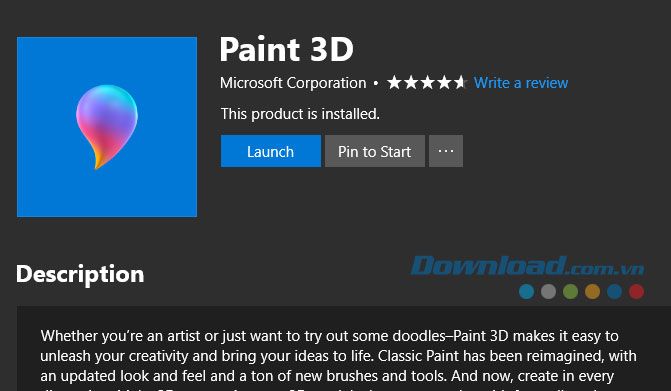Launch the Paint 3D app

[271, 151]
